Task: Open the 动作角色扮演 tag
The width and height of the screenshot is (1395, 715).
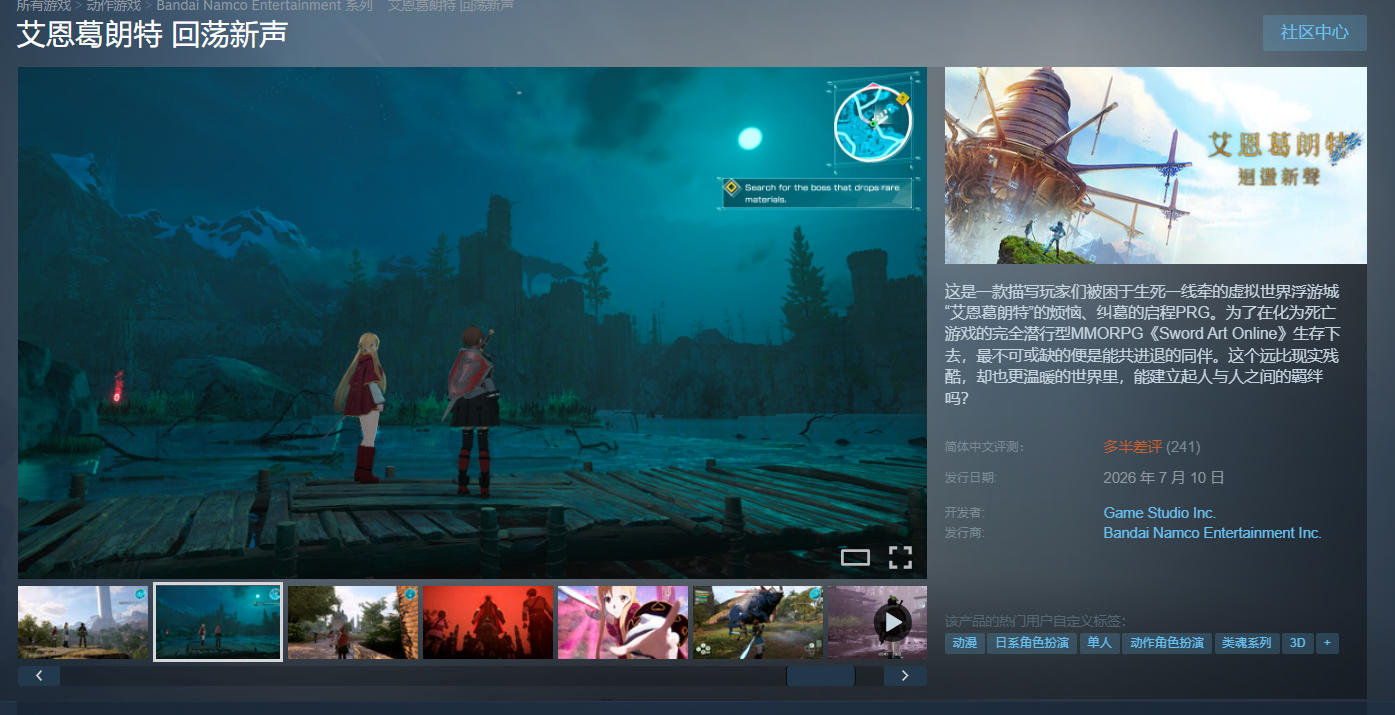Action: [1167, 643]
